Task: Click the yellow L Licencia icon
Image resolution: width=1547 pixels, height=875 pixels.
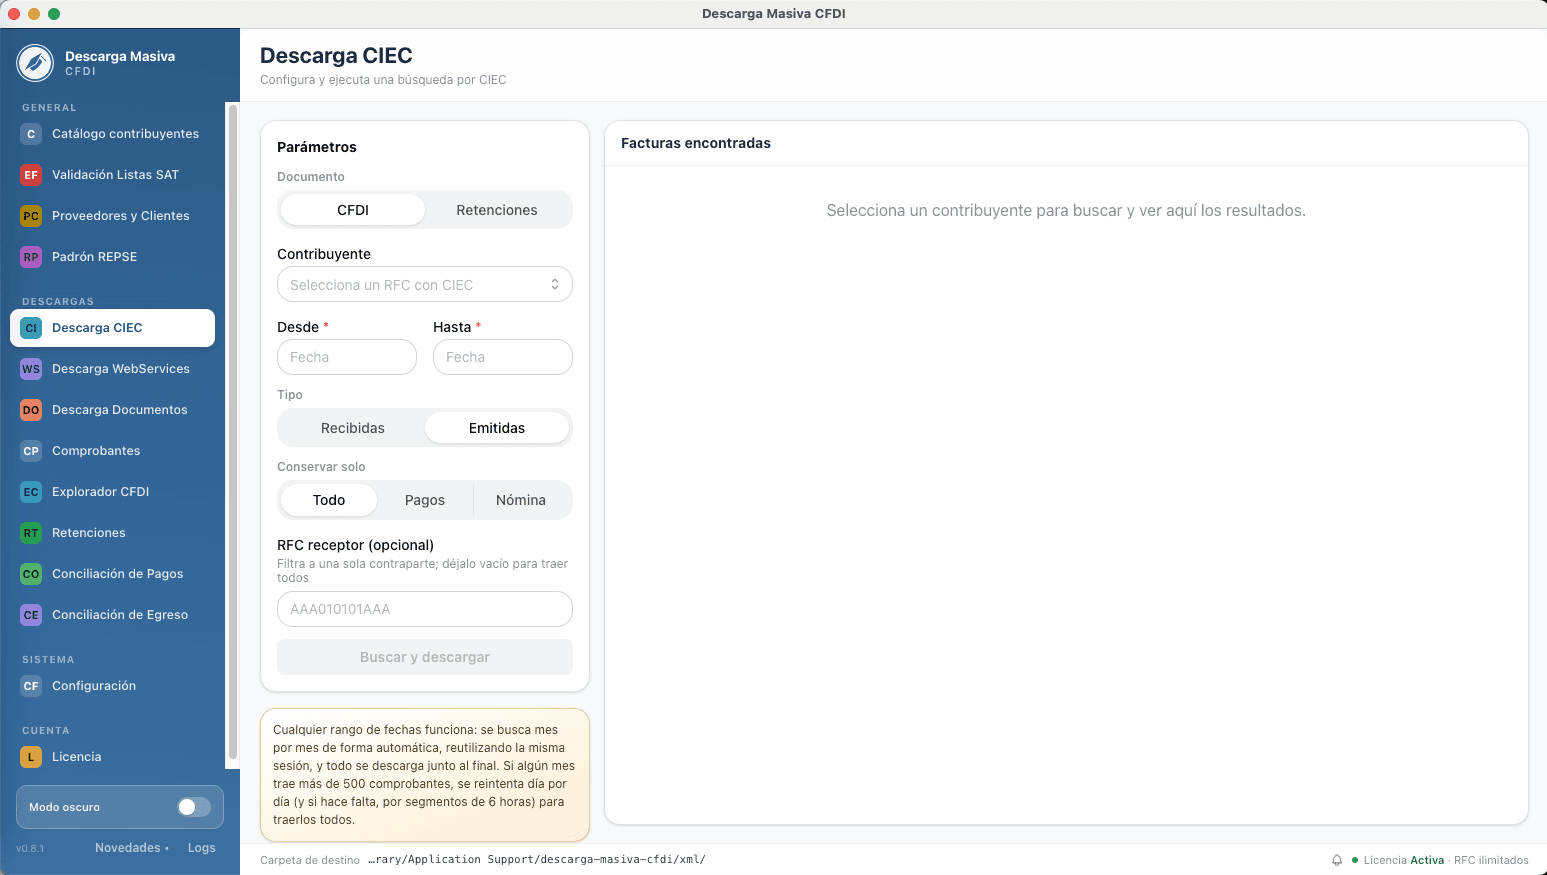Action: point(31,757)
